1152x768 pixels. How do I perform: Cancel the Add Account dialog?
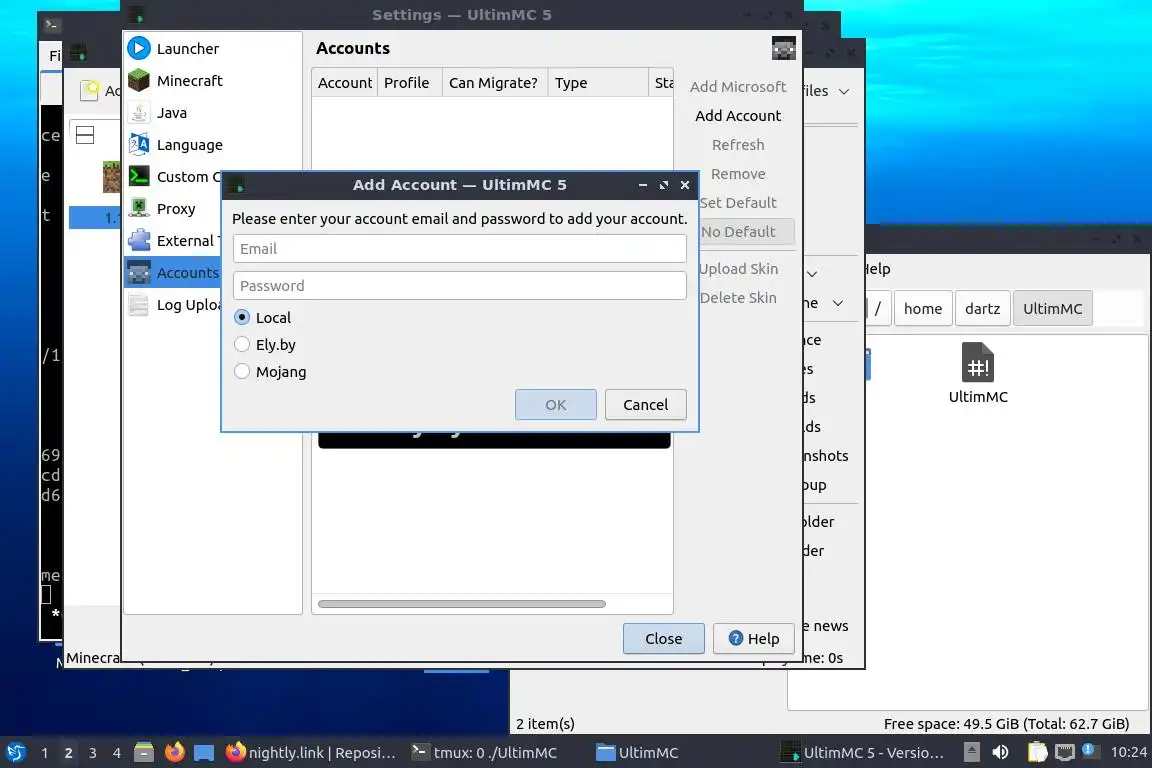646,405
